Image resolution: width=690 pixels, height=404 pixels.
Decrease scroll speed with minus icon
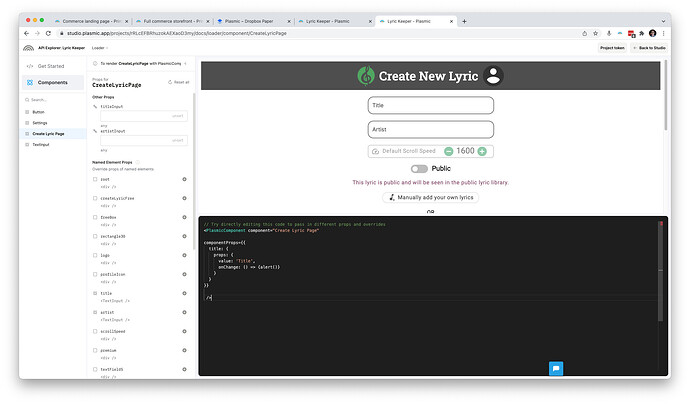pyautogui.click(x=448, y=151)
